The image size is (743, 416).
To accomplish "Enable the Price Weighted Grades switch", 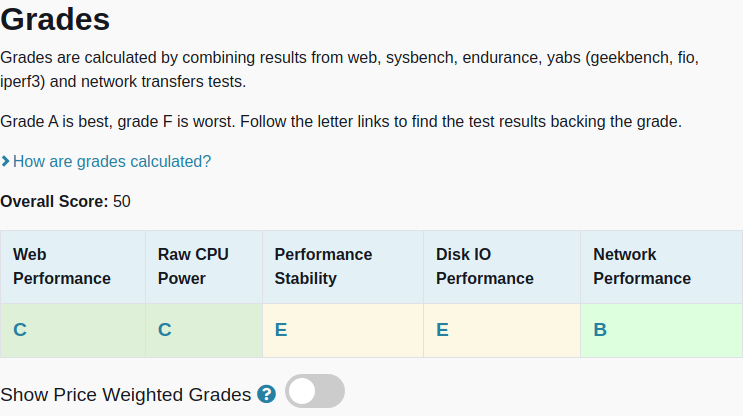I will click(315, 392).
